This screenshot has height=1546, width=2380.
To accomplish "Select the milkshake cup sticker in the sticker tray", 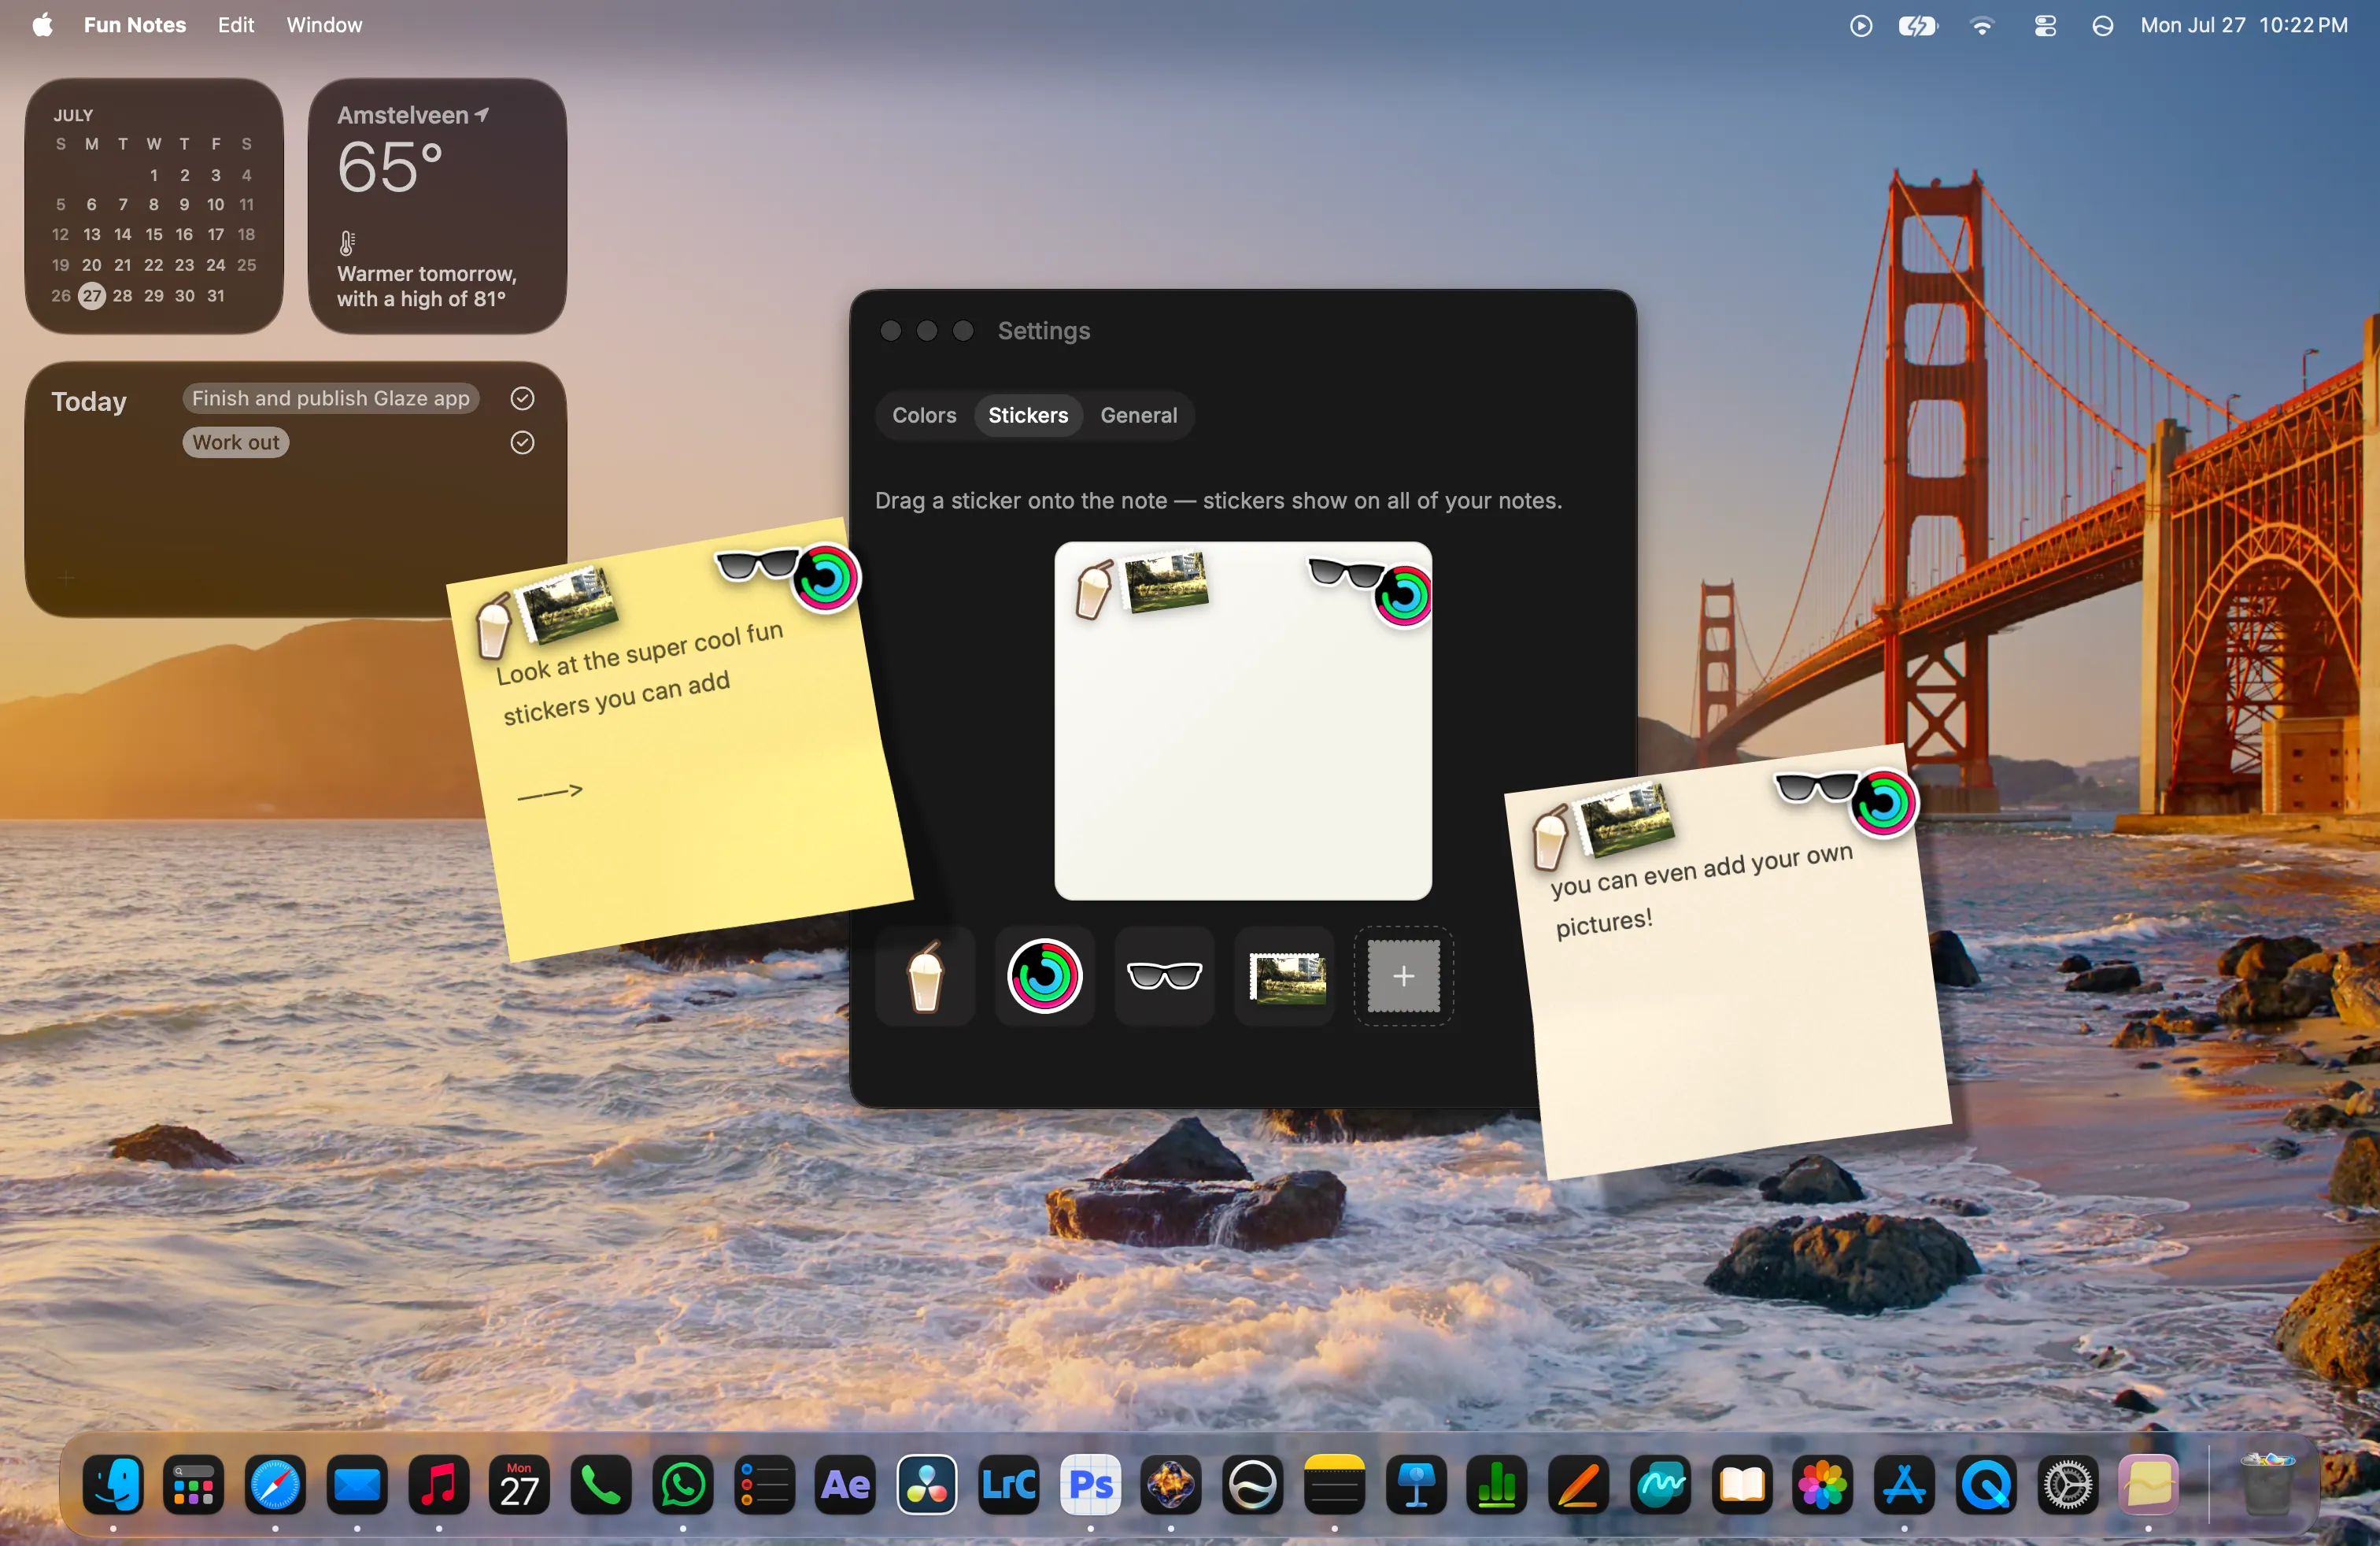I will coord(925,976).
